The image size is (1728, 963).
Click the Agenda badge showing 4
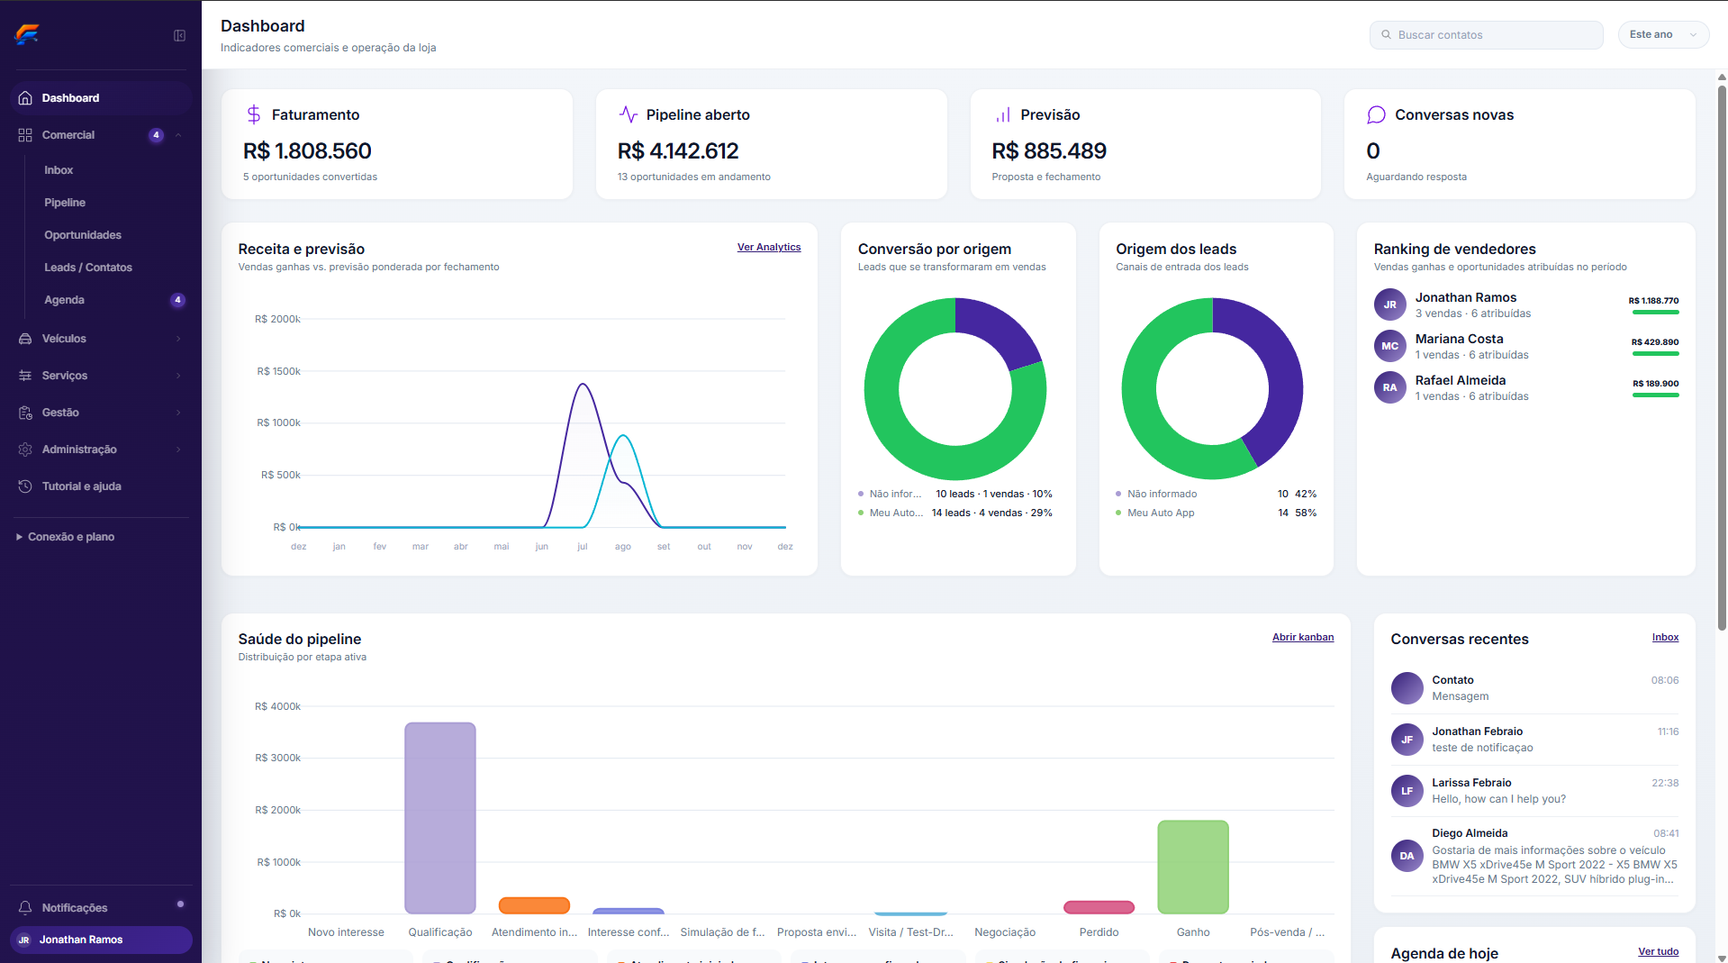[x=177, y=300]
